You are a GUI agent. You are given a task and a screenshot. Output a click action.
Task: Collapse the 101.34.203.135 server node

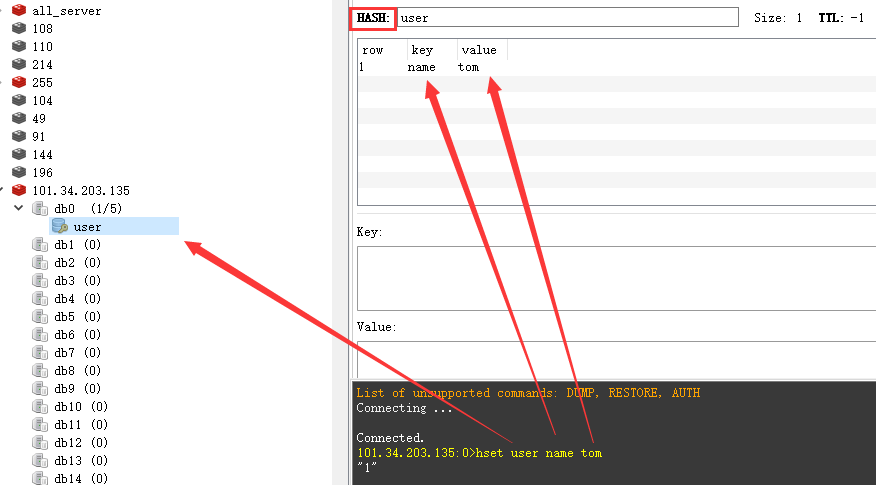[x=3, y=190]
